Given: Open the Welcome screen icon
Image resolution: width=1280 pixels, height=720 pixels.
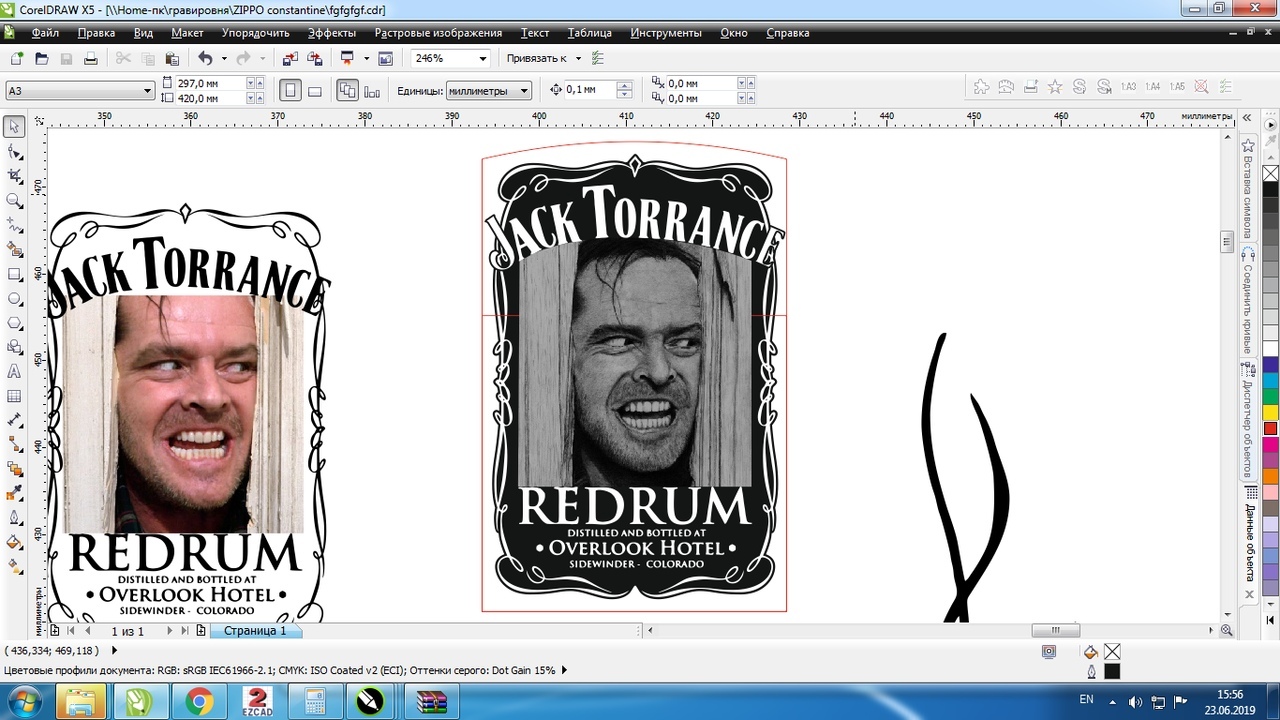Looking at the screenshot, I should coord(385,58).
